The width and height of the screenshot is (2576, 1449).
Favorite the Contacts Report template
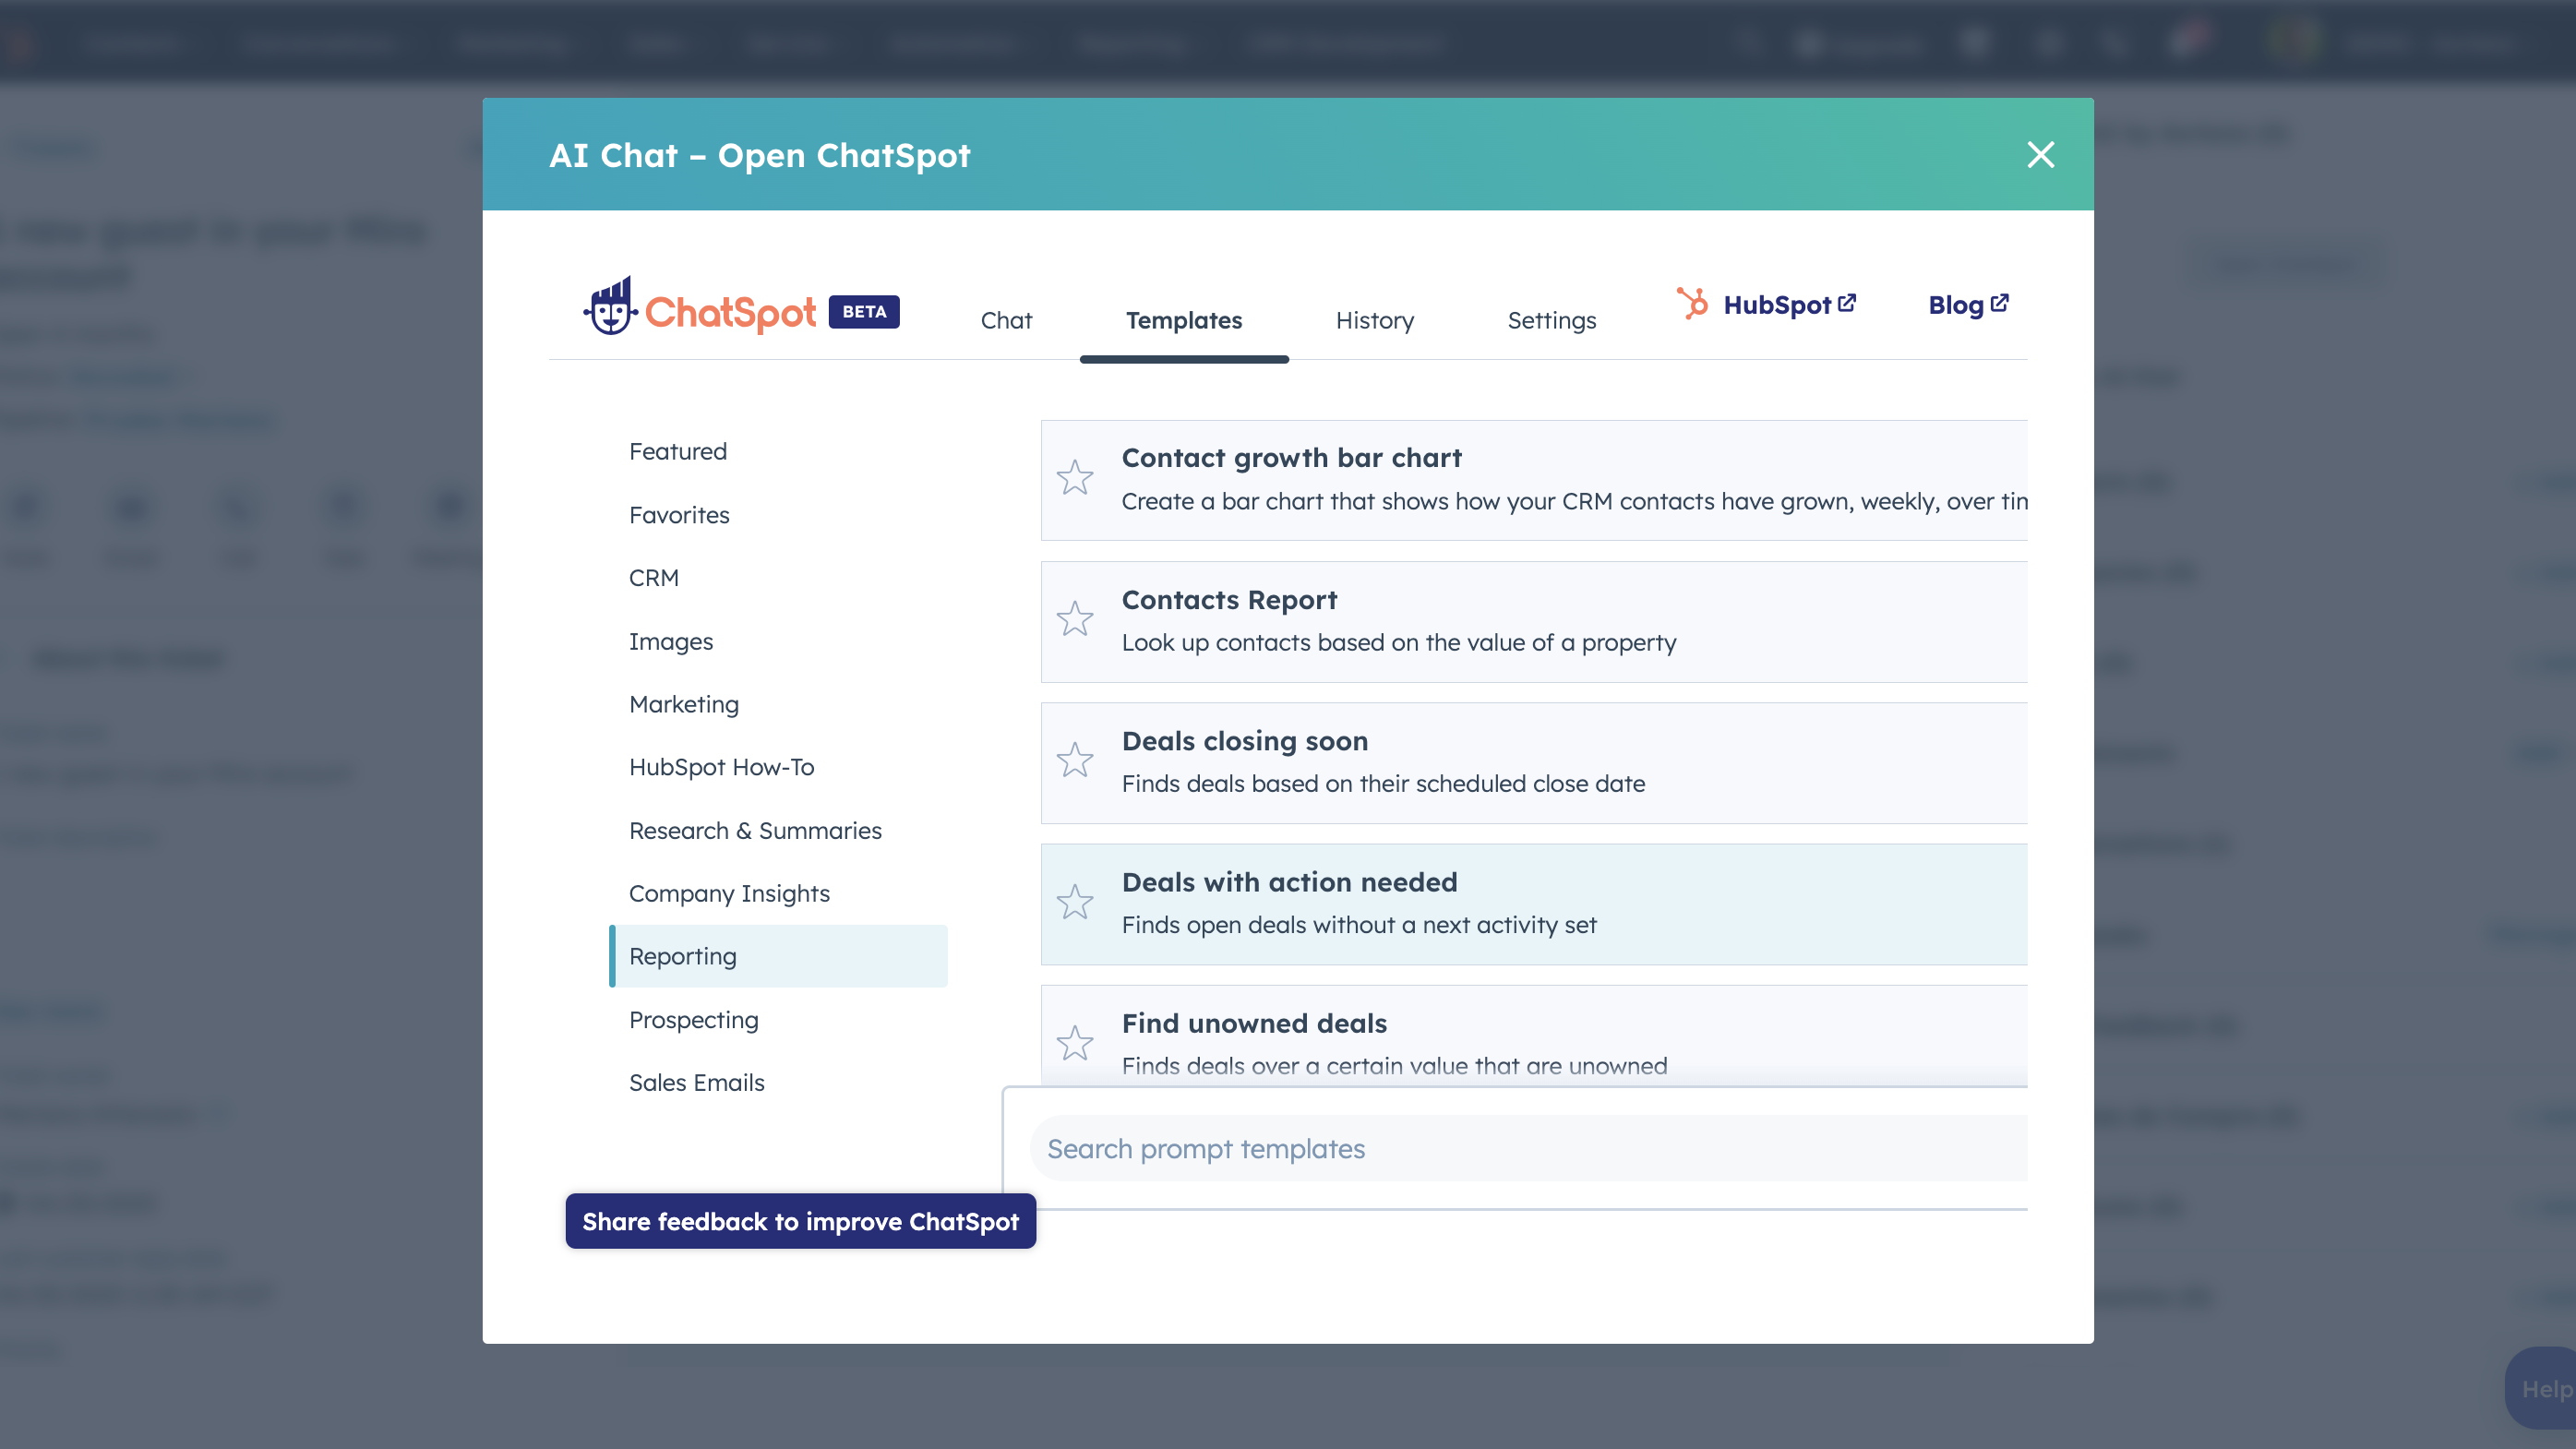pos(1075,619)
